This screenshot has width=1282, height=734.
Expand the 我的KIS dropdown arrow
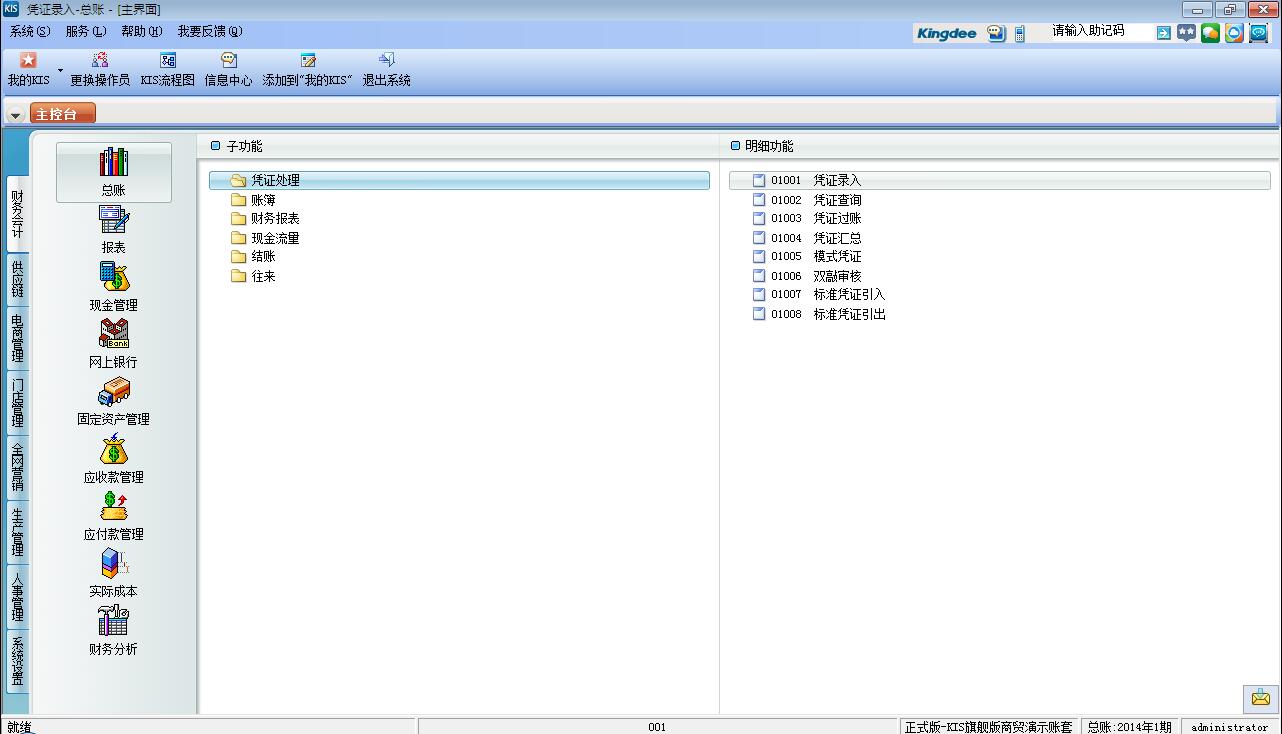click(x=60, y=70)
